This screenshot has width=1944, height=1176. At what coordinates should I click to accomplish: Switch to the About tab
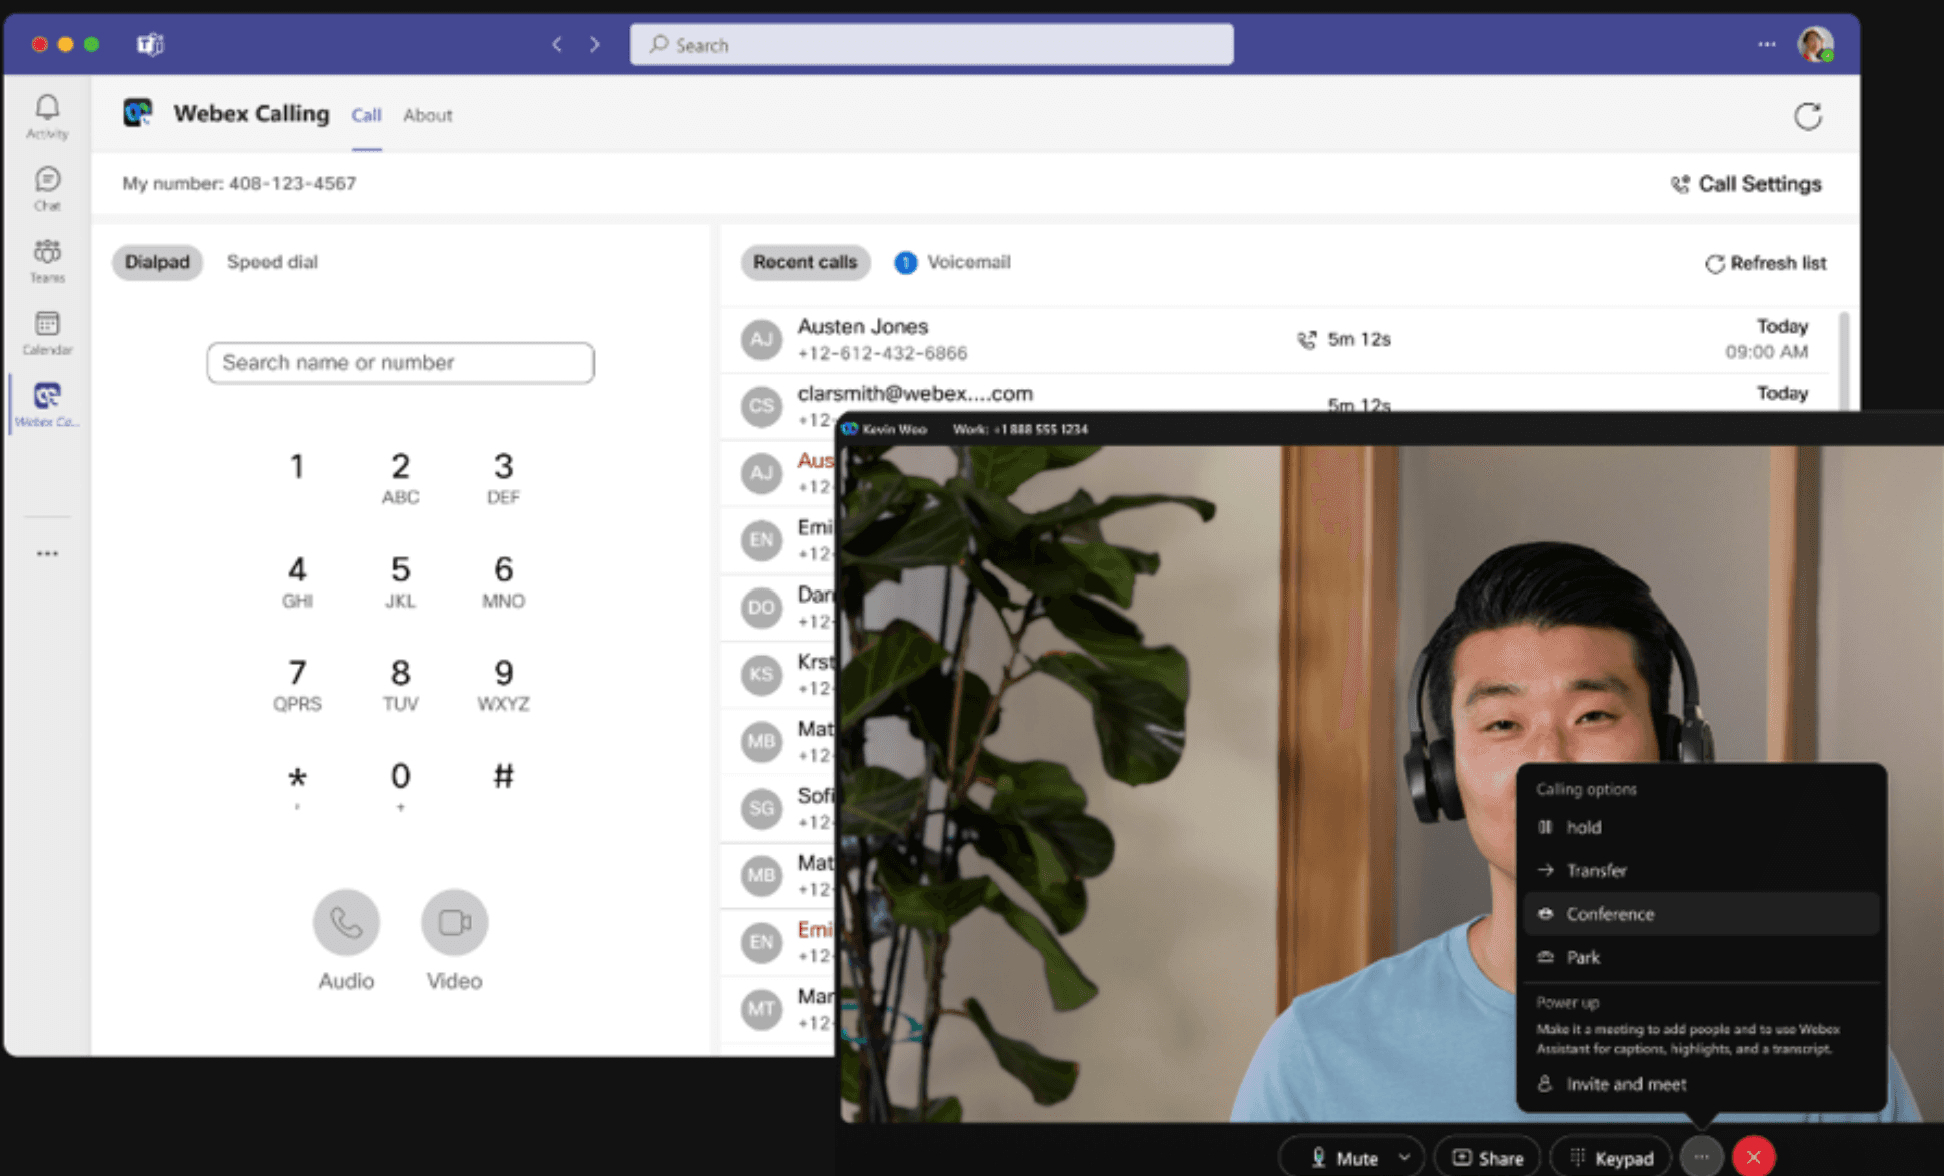point(428,115)
